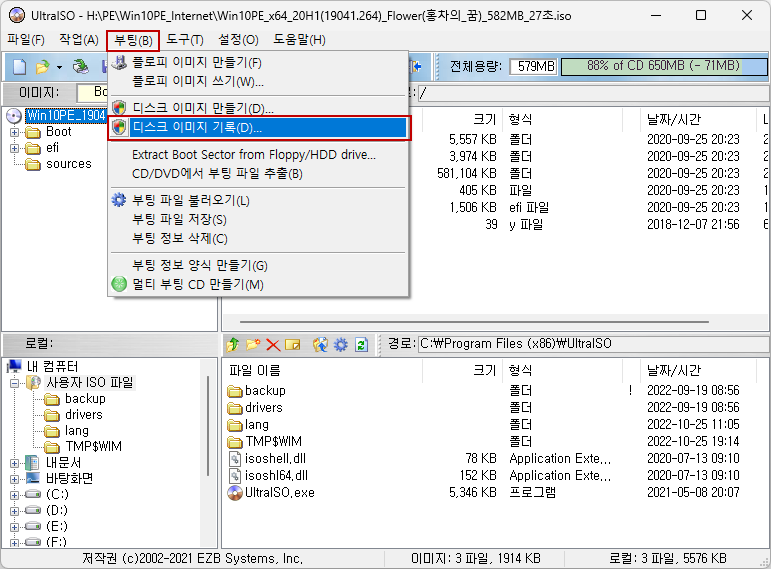Click the Add files to image icon
Image resolution: width=771 pixels, height=569 pixels.
[x=320, y=345]
